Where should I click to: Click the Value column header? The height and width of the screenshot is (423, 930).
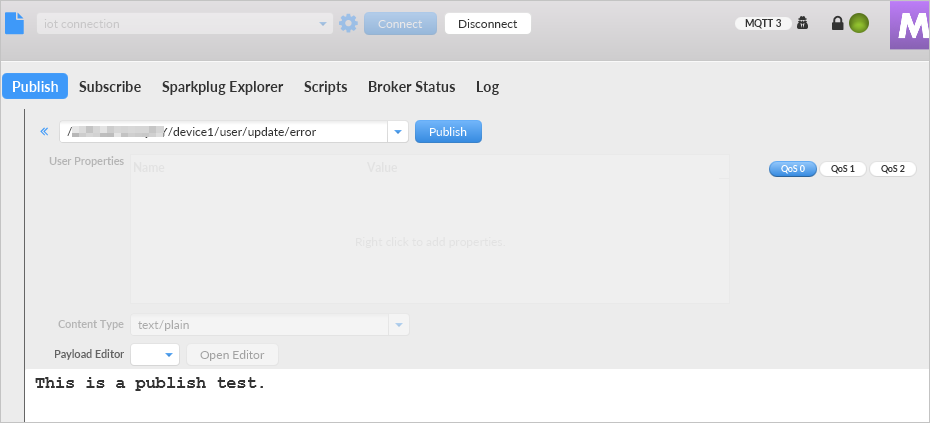[x=382, y=167]
